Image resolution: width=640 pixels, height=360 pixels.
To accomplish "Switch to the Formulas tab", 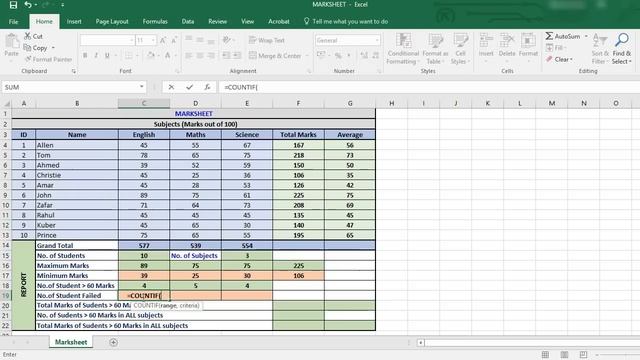I will (x=155, y=21).
